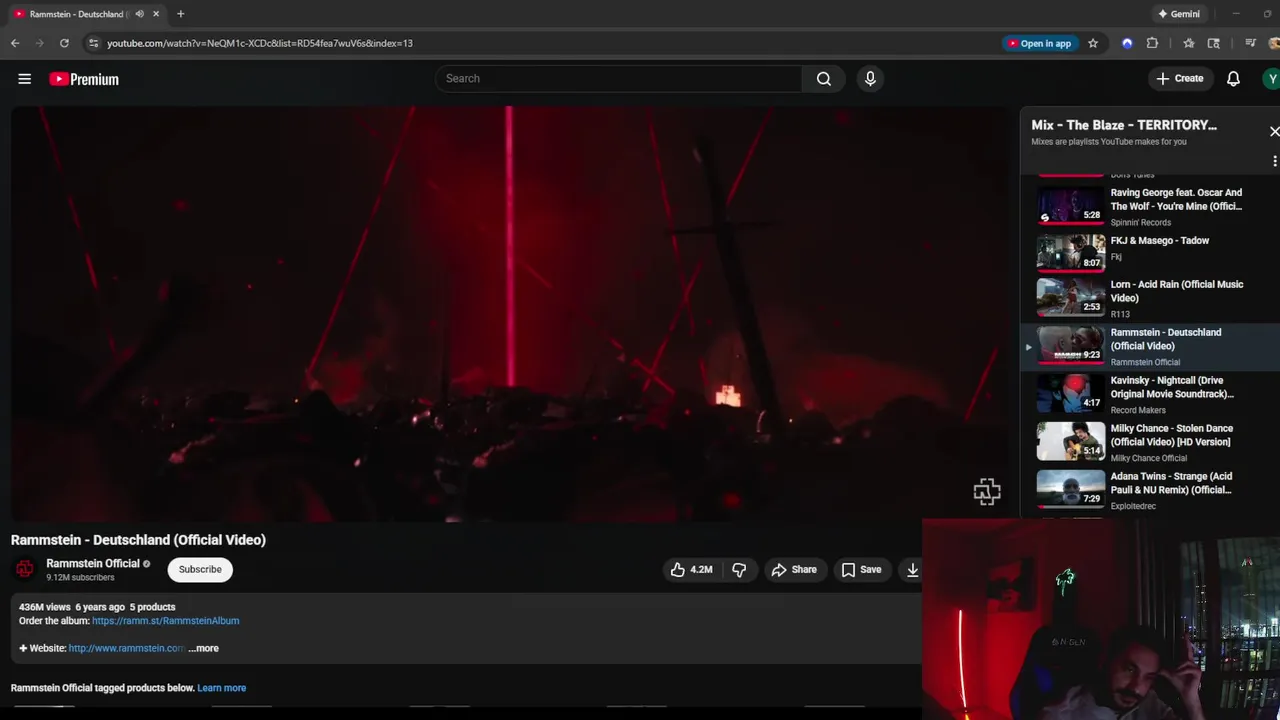Click the '436M views' text
Screen dimensions: 1280x720
[x=45, y=607]
